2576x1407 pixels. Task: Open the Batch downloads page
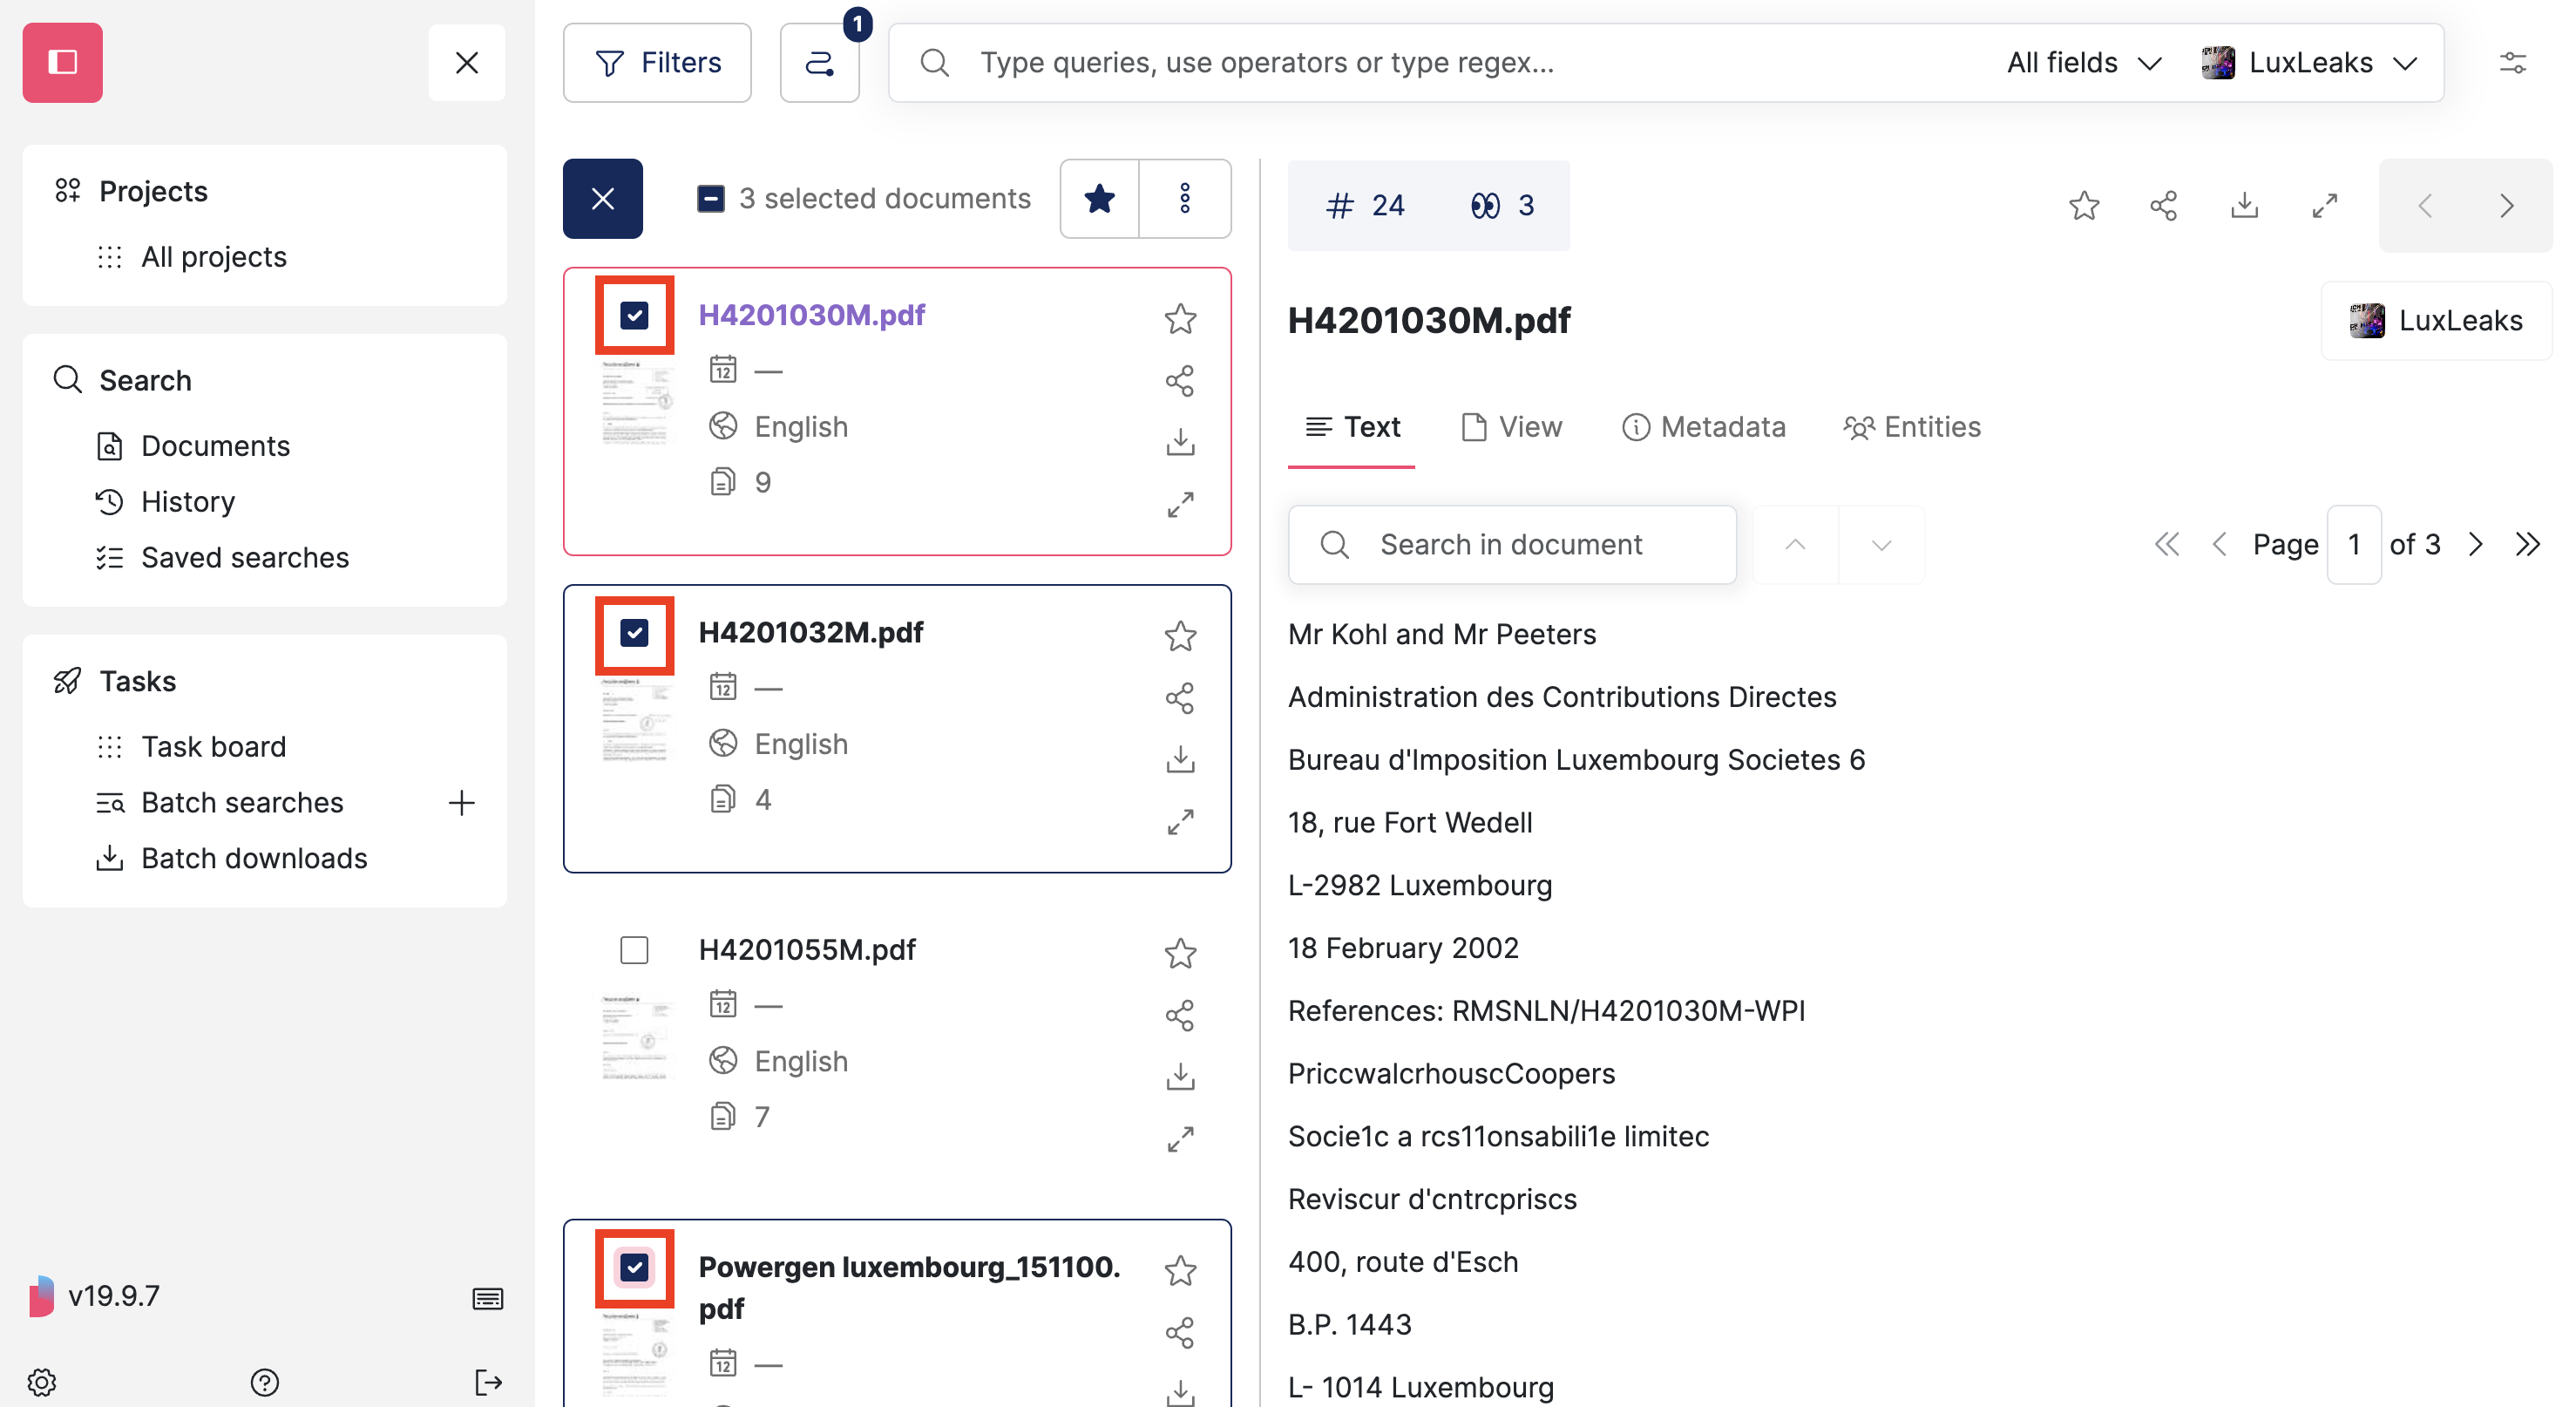coord(254,858)
